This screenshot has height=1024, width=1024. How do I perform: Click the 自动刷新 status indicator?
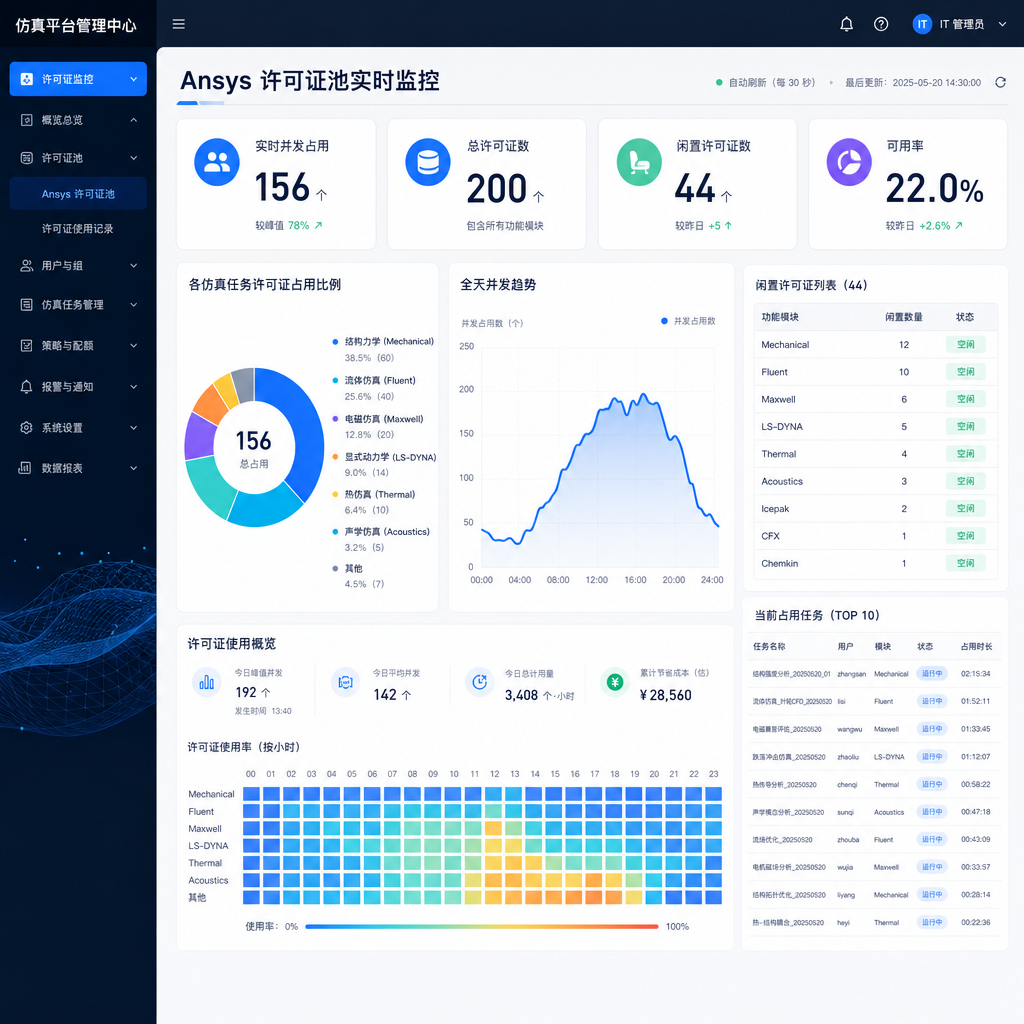coord(765,82)
